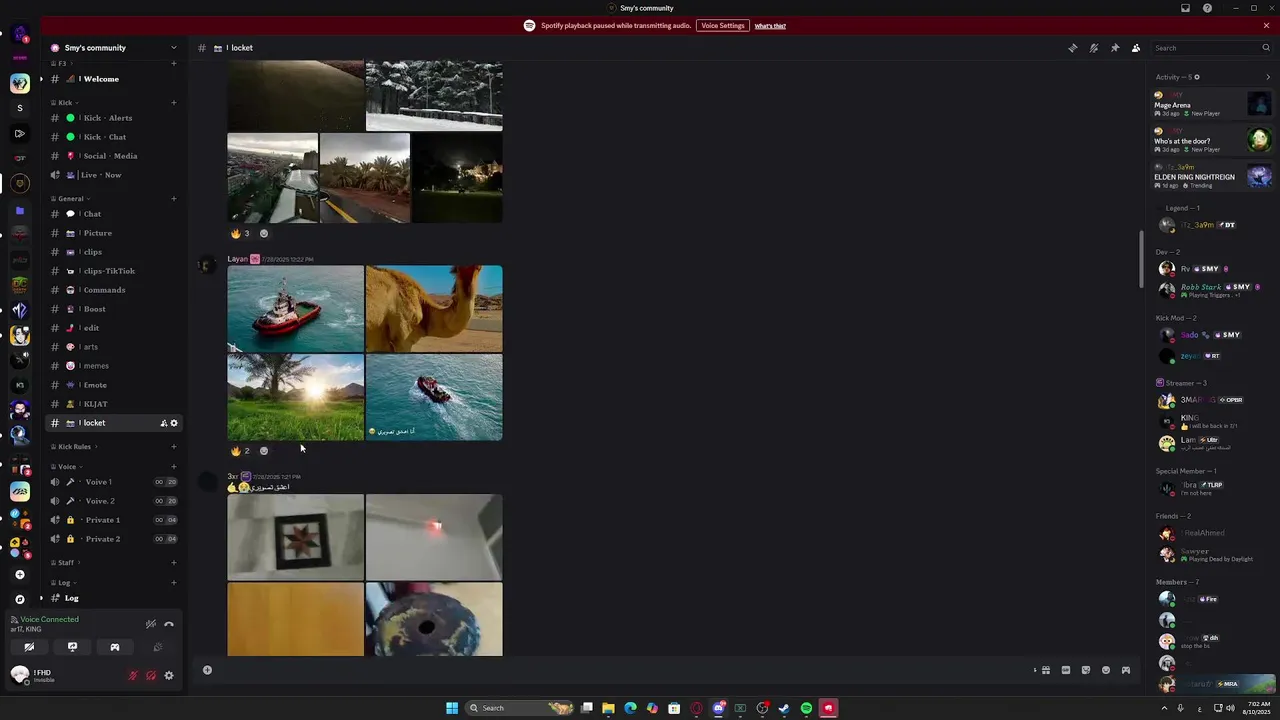Open Spotify from the Windows taskbar

pos(806,708)
